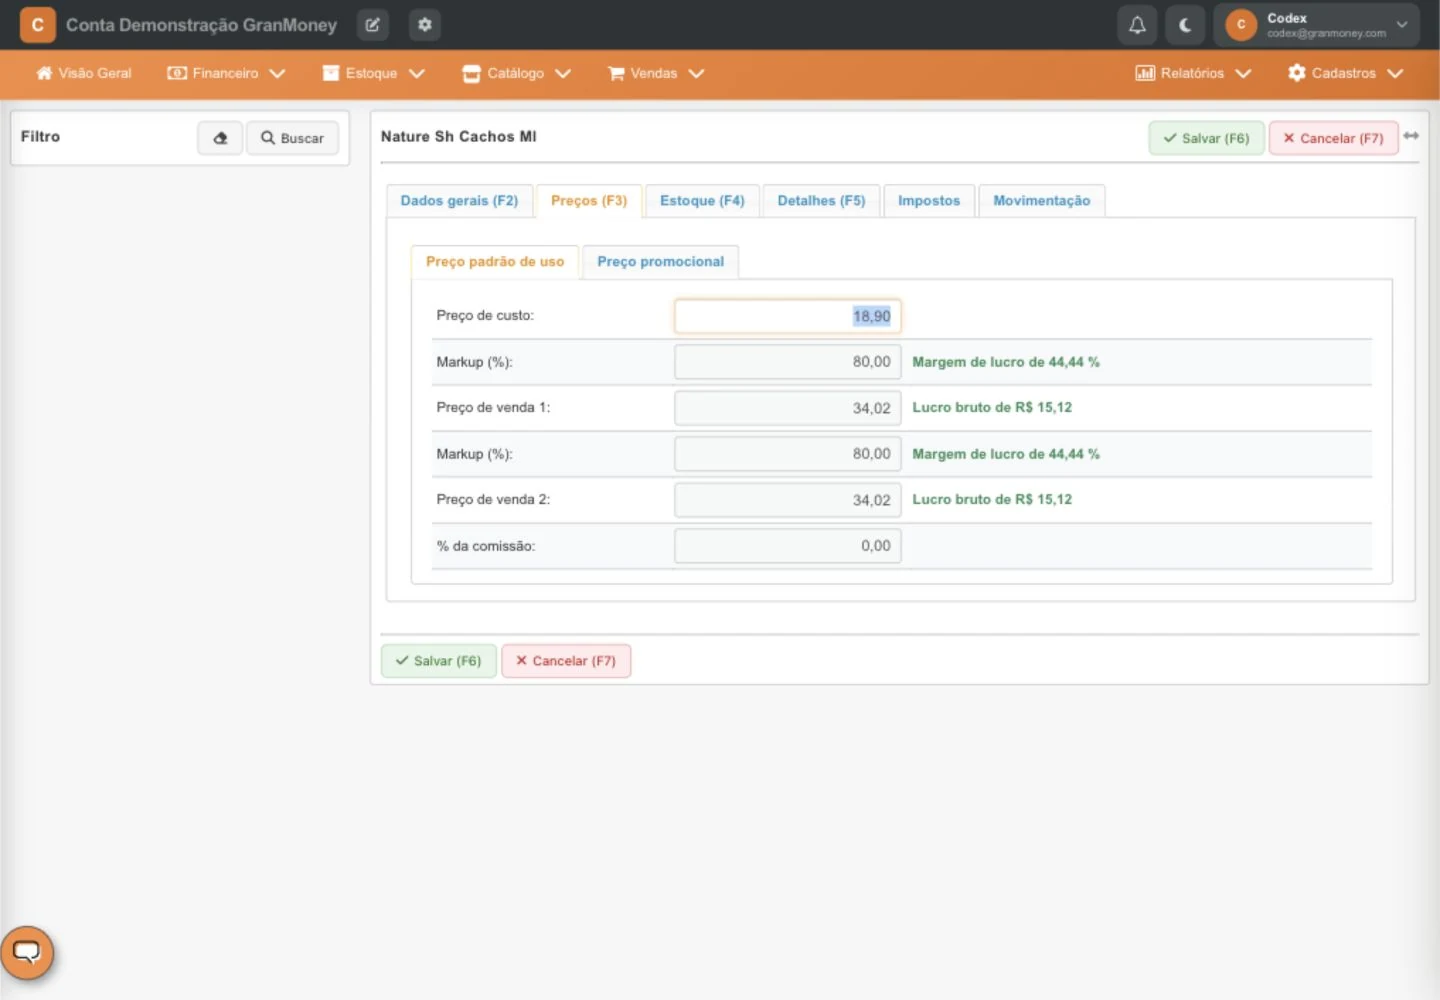Switch to the Impostos tab
Viewport: 1440px width, 1000px height.
point(929,201)
